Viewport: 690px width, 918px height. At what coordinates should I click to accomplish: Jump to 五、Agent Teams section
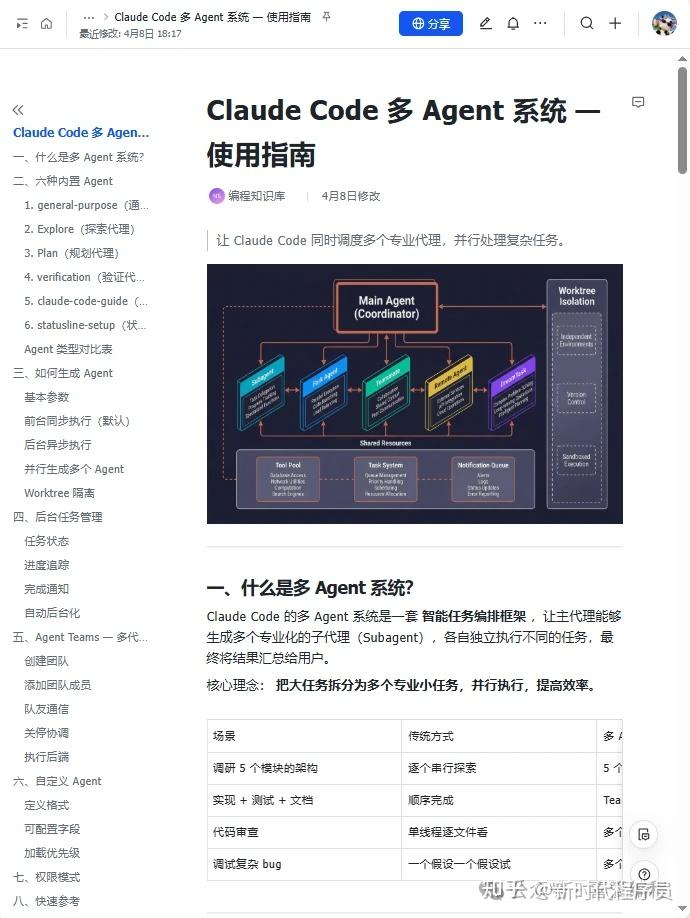(x=80, y=637)
